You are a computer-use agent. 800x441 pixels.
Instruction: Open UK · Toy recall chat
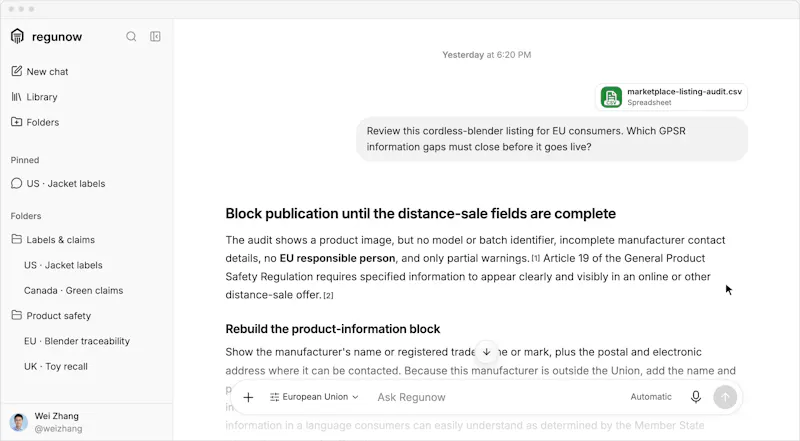[x=56, y=366]
